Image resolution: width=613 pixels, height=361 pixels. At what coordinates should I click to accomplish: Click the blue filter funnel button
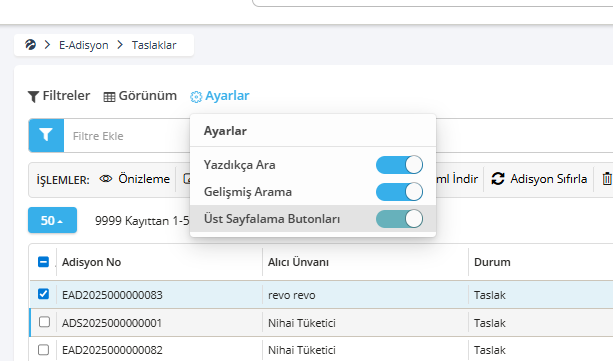click(46, 135)
